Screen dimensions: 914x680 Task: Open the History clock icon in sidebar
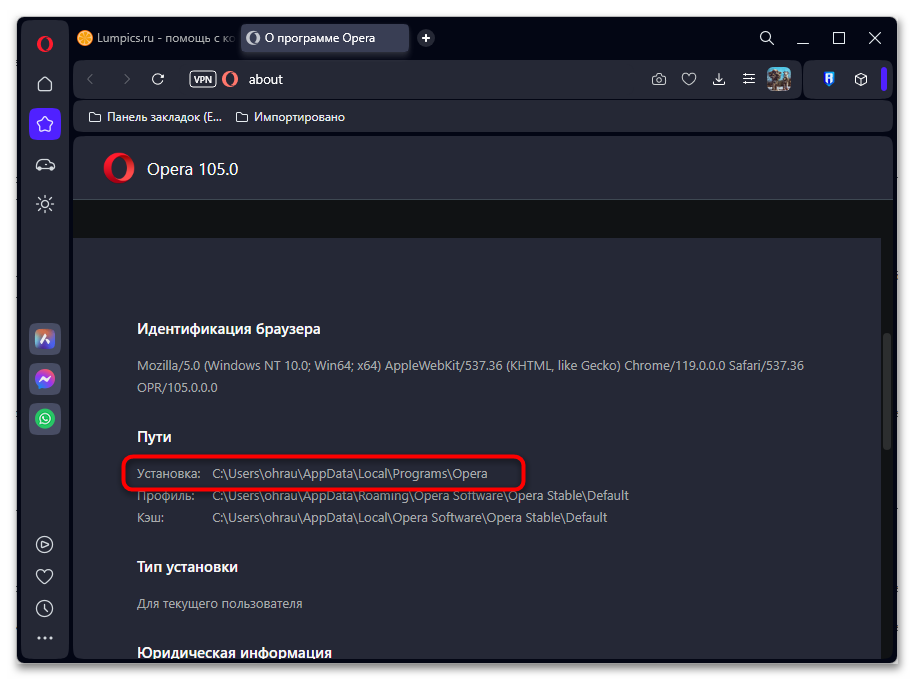coord(45,609)
